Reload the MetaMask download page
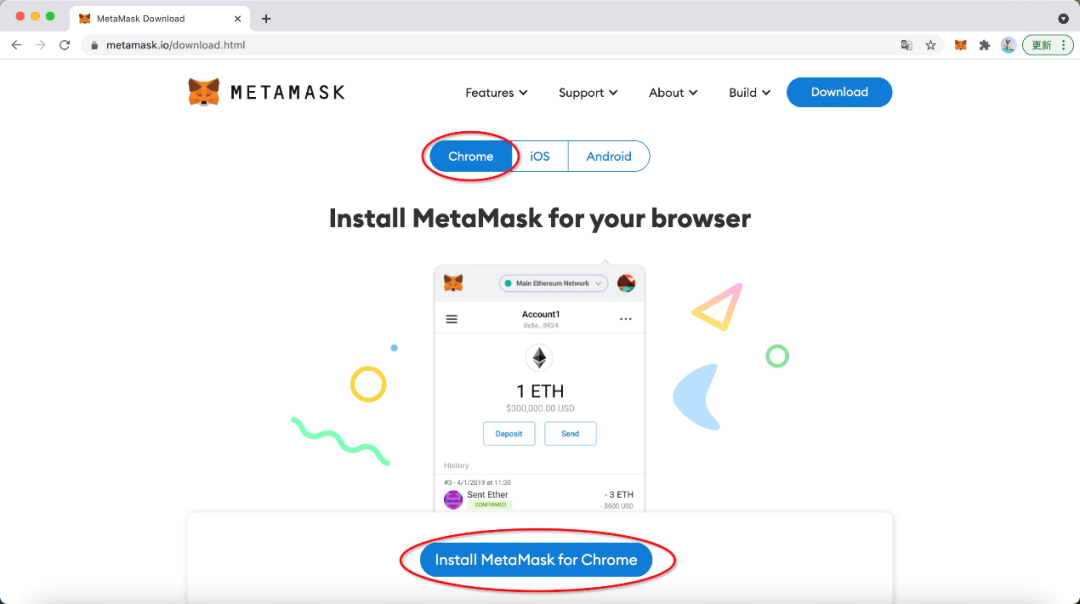Viewport: 1080px width, 604px height. click(x=65, y=45)
